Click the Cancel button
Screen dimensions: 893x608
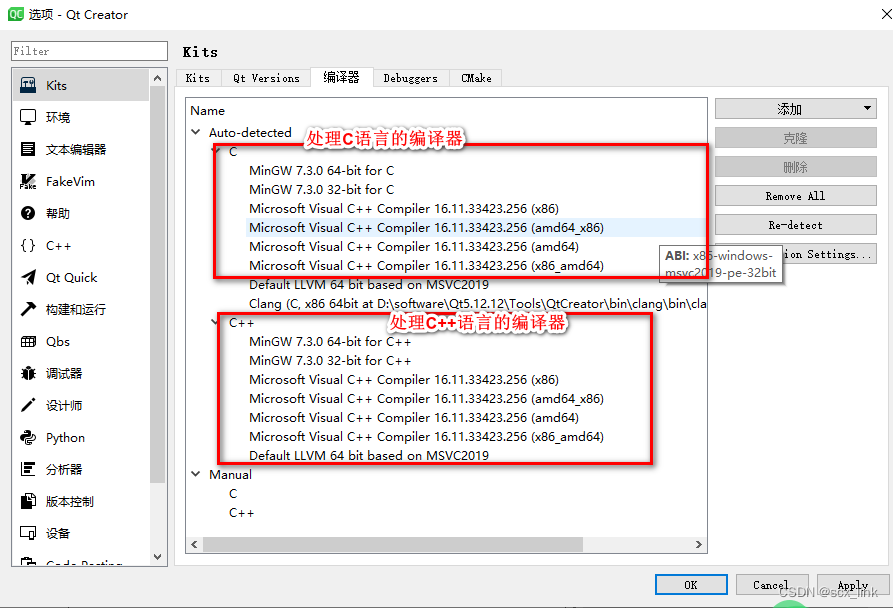[x=771, y=585]
